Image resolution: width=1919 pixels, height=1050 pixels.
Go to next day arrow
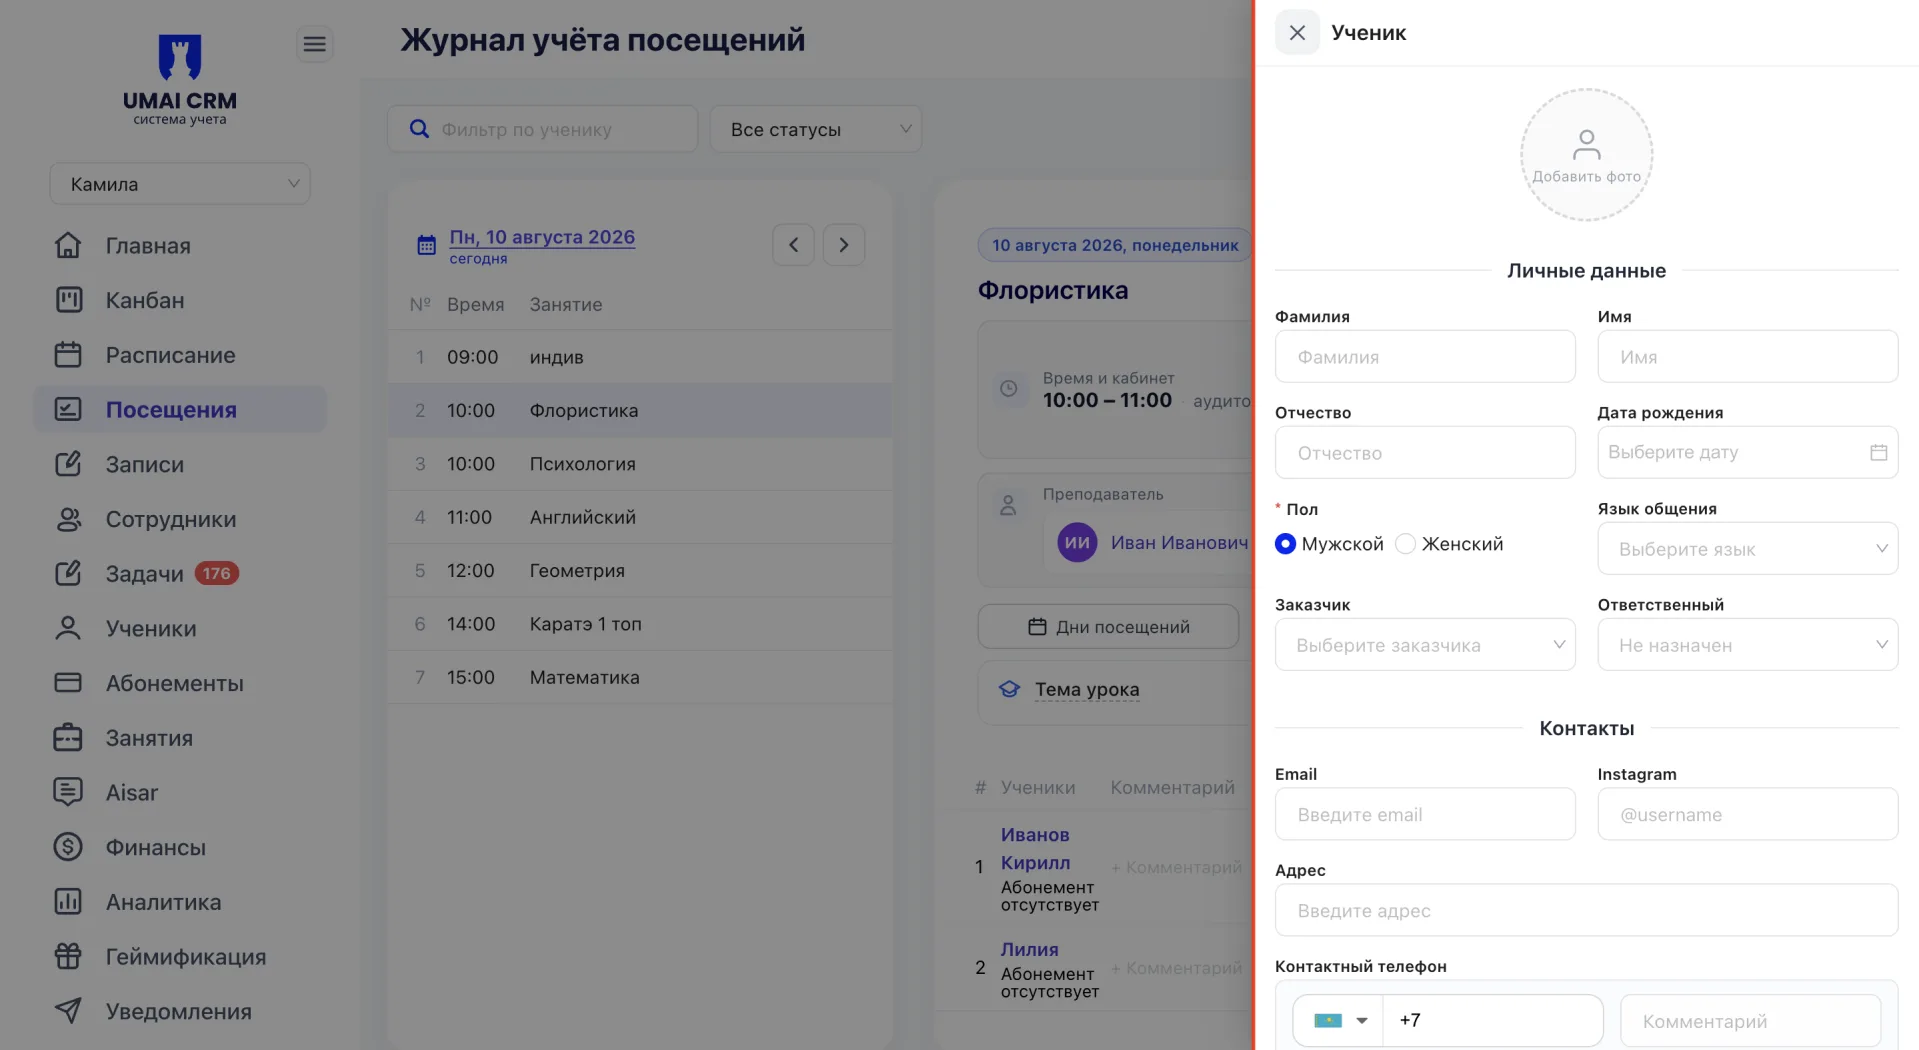(x=844, y=245)
